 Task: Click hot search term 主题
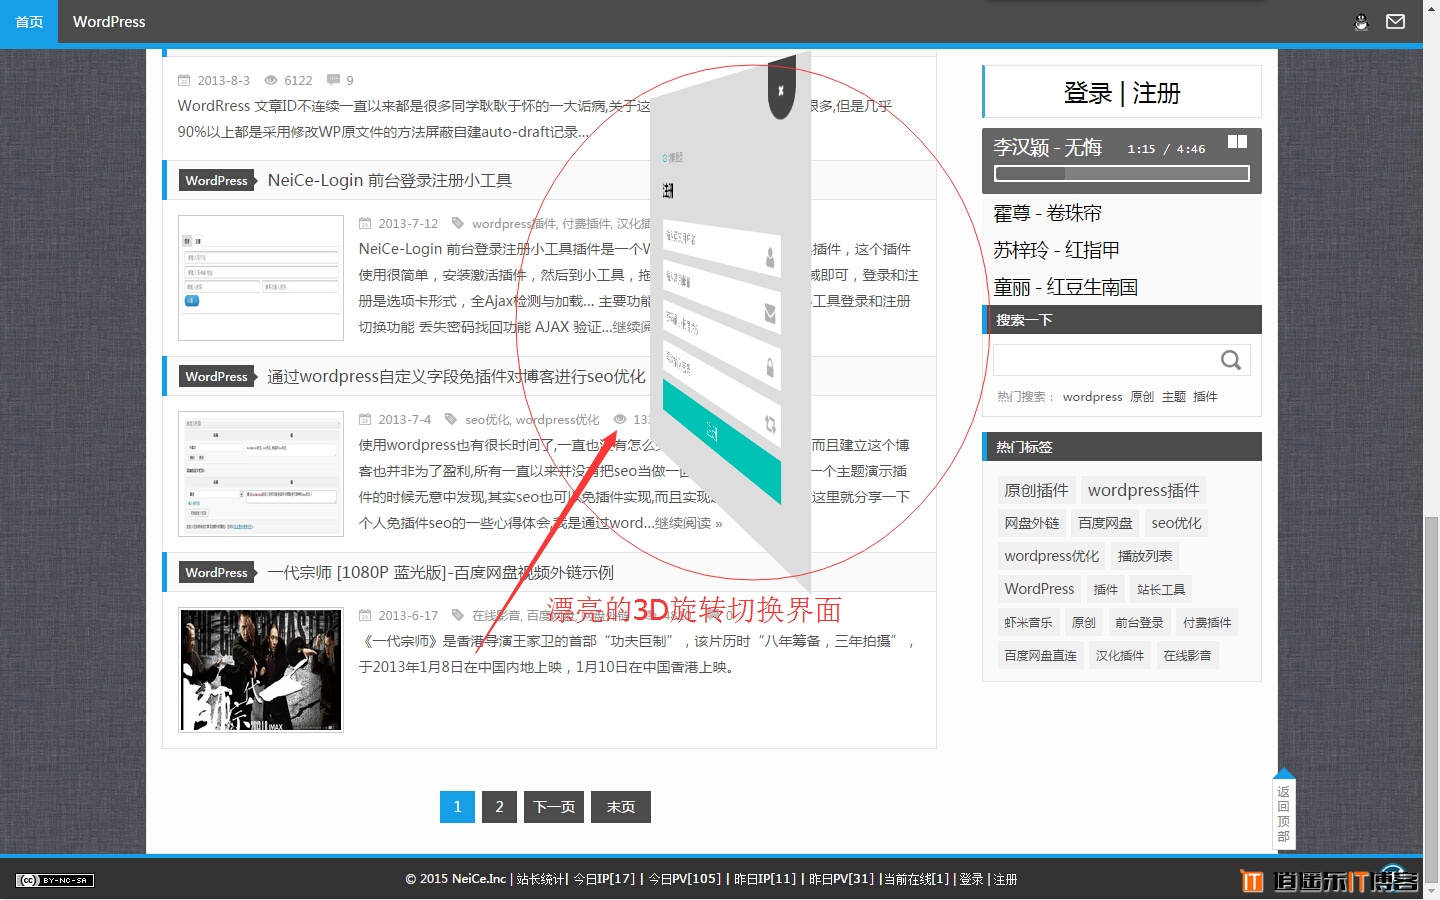[x=1174, y=397]
